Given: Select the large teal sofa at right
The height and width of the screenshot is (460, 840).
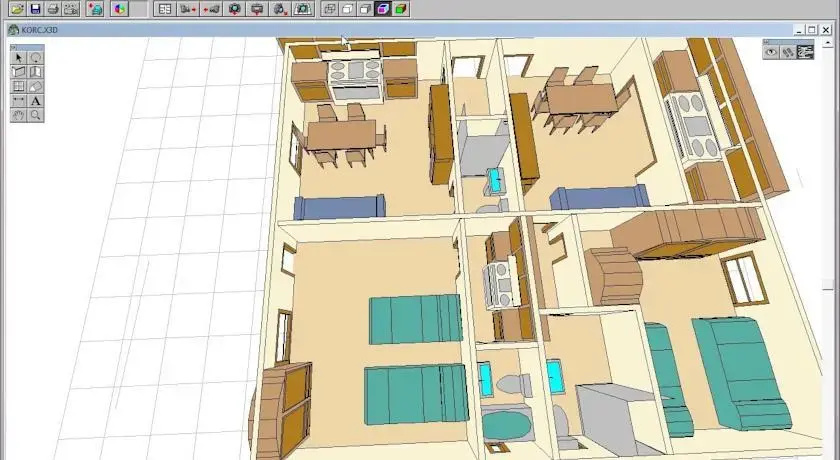Looking at the screenshot, I should tap(741, 373).
